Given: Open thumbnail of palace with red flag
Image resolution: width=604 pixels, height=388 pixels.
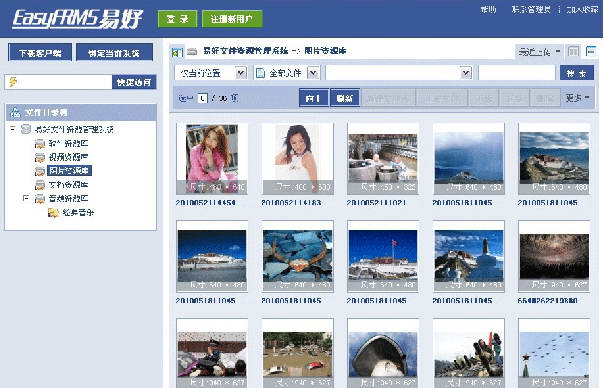Looking at the screenshot, I should point(383,256).
